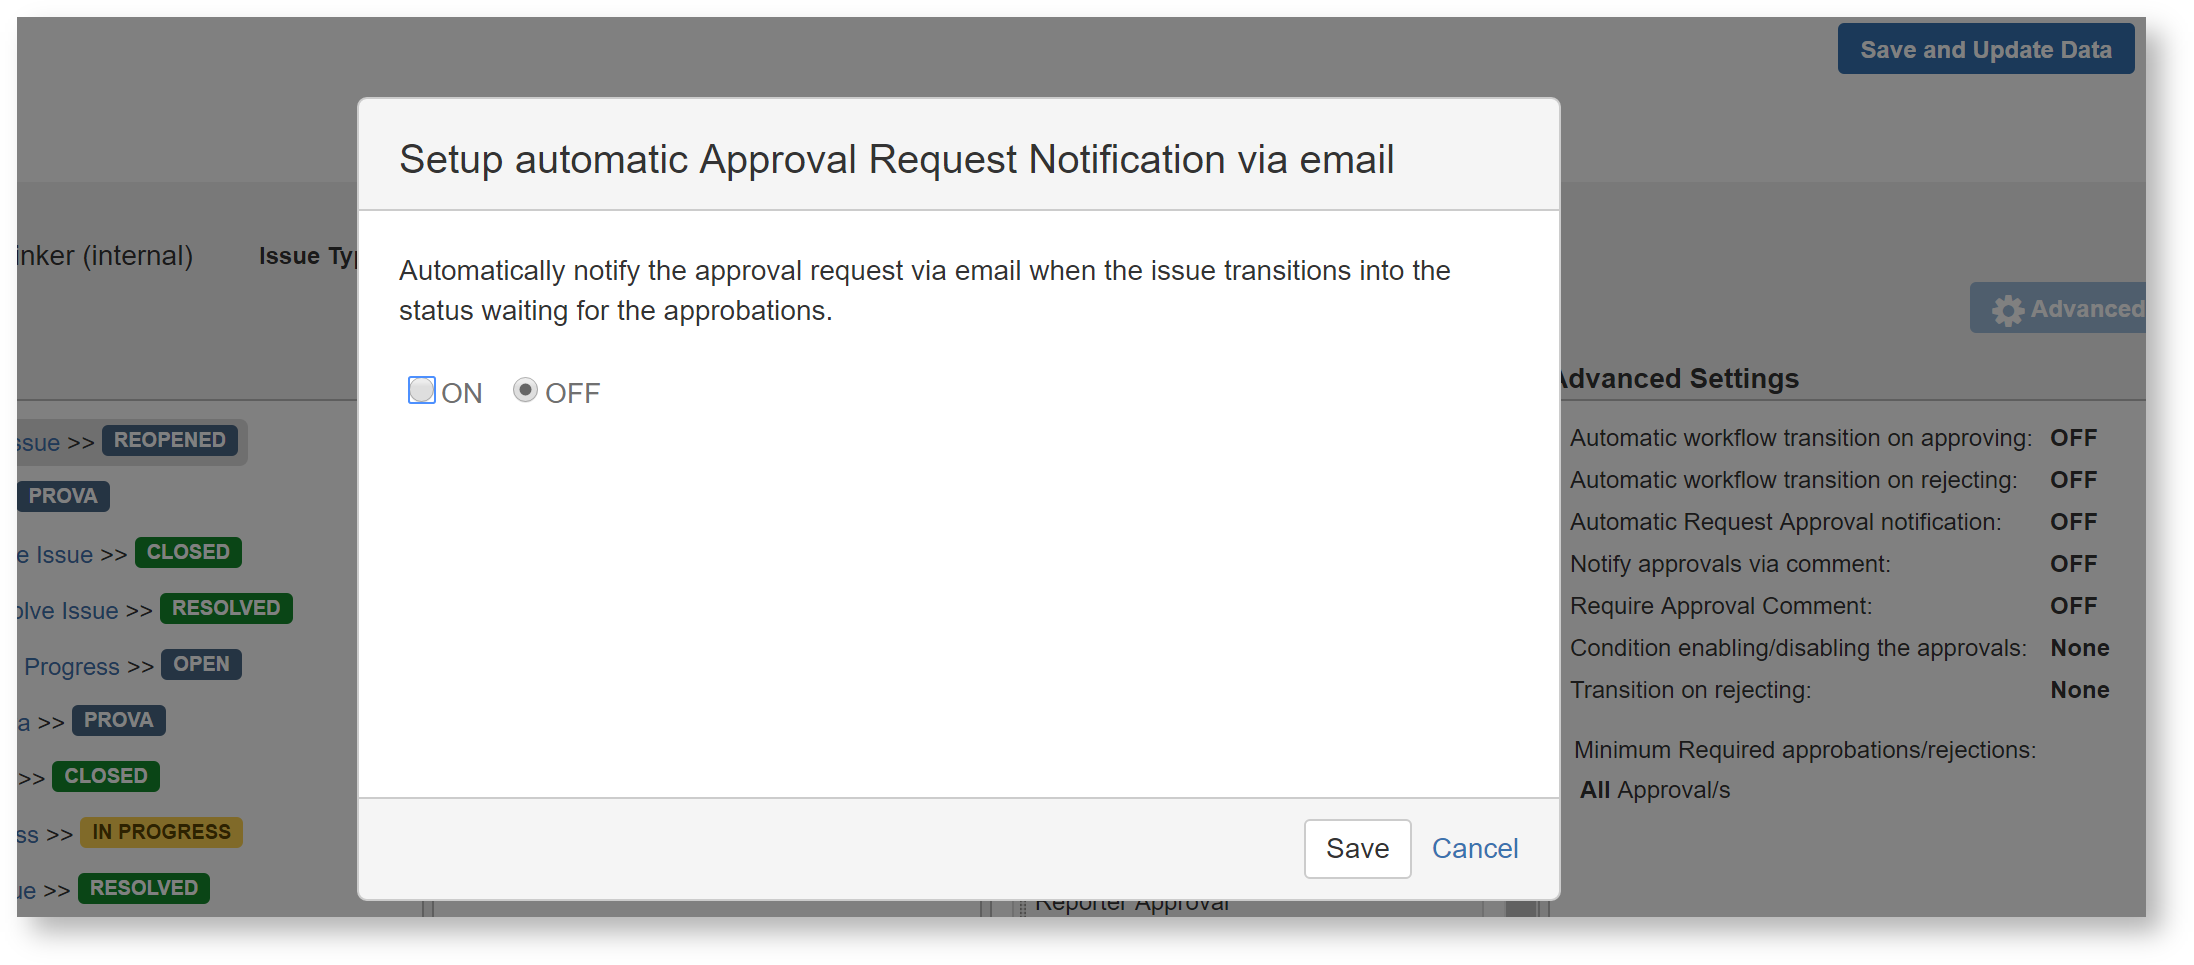Click Minimum Required approbations/rejections setting
The height and width of the screenshot is (965, 2194).
[x=1804, y=750]
